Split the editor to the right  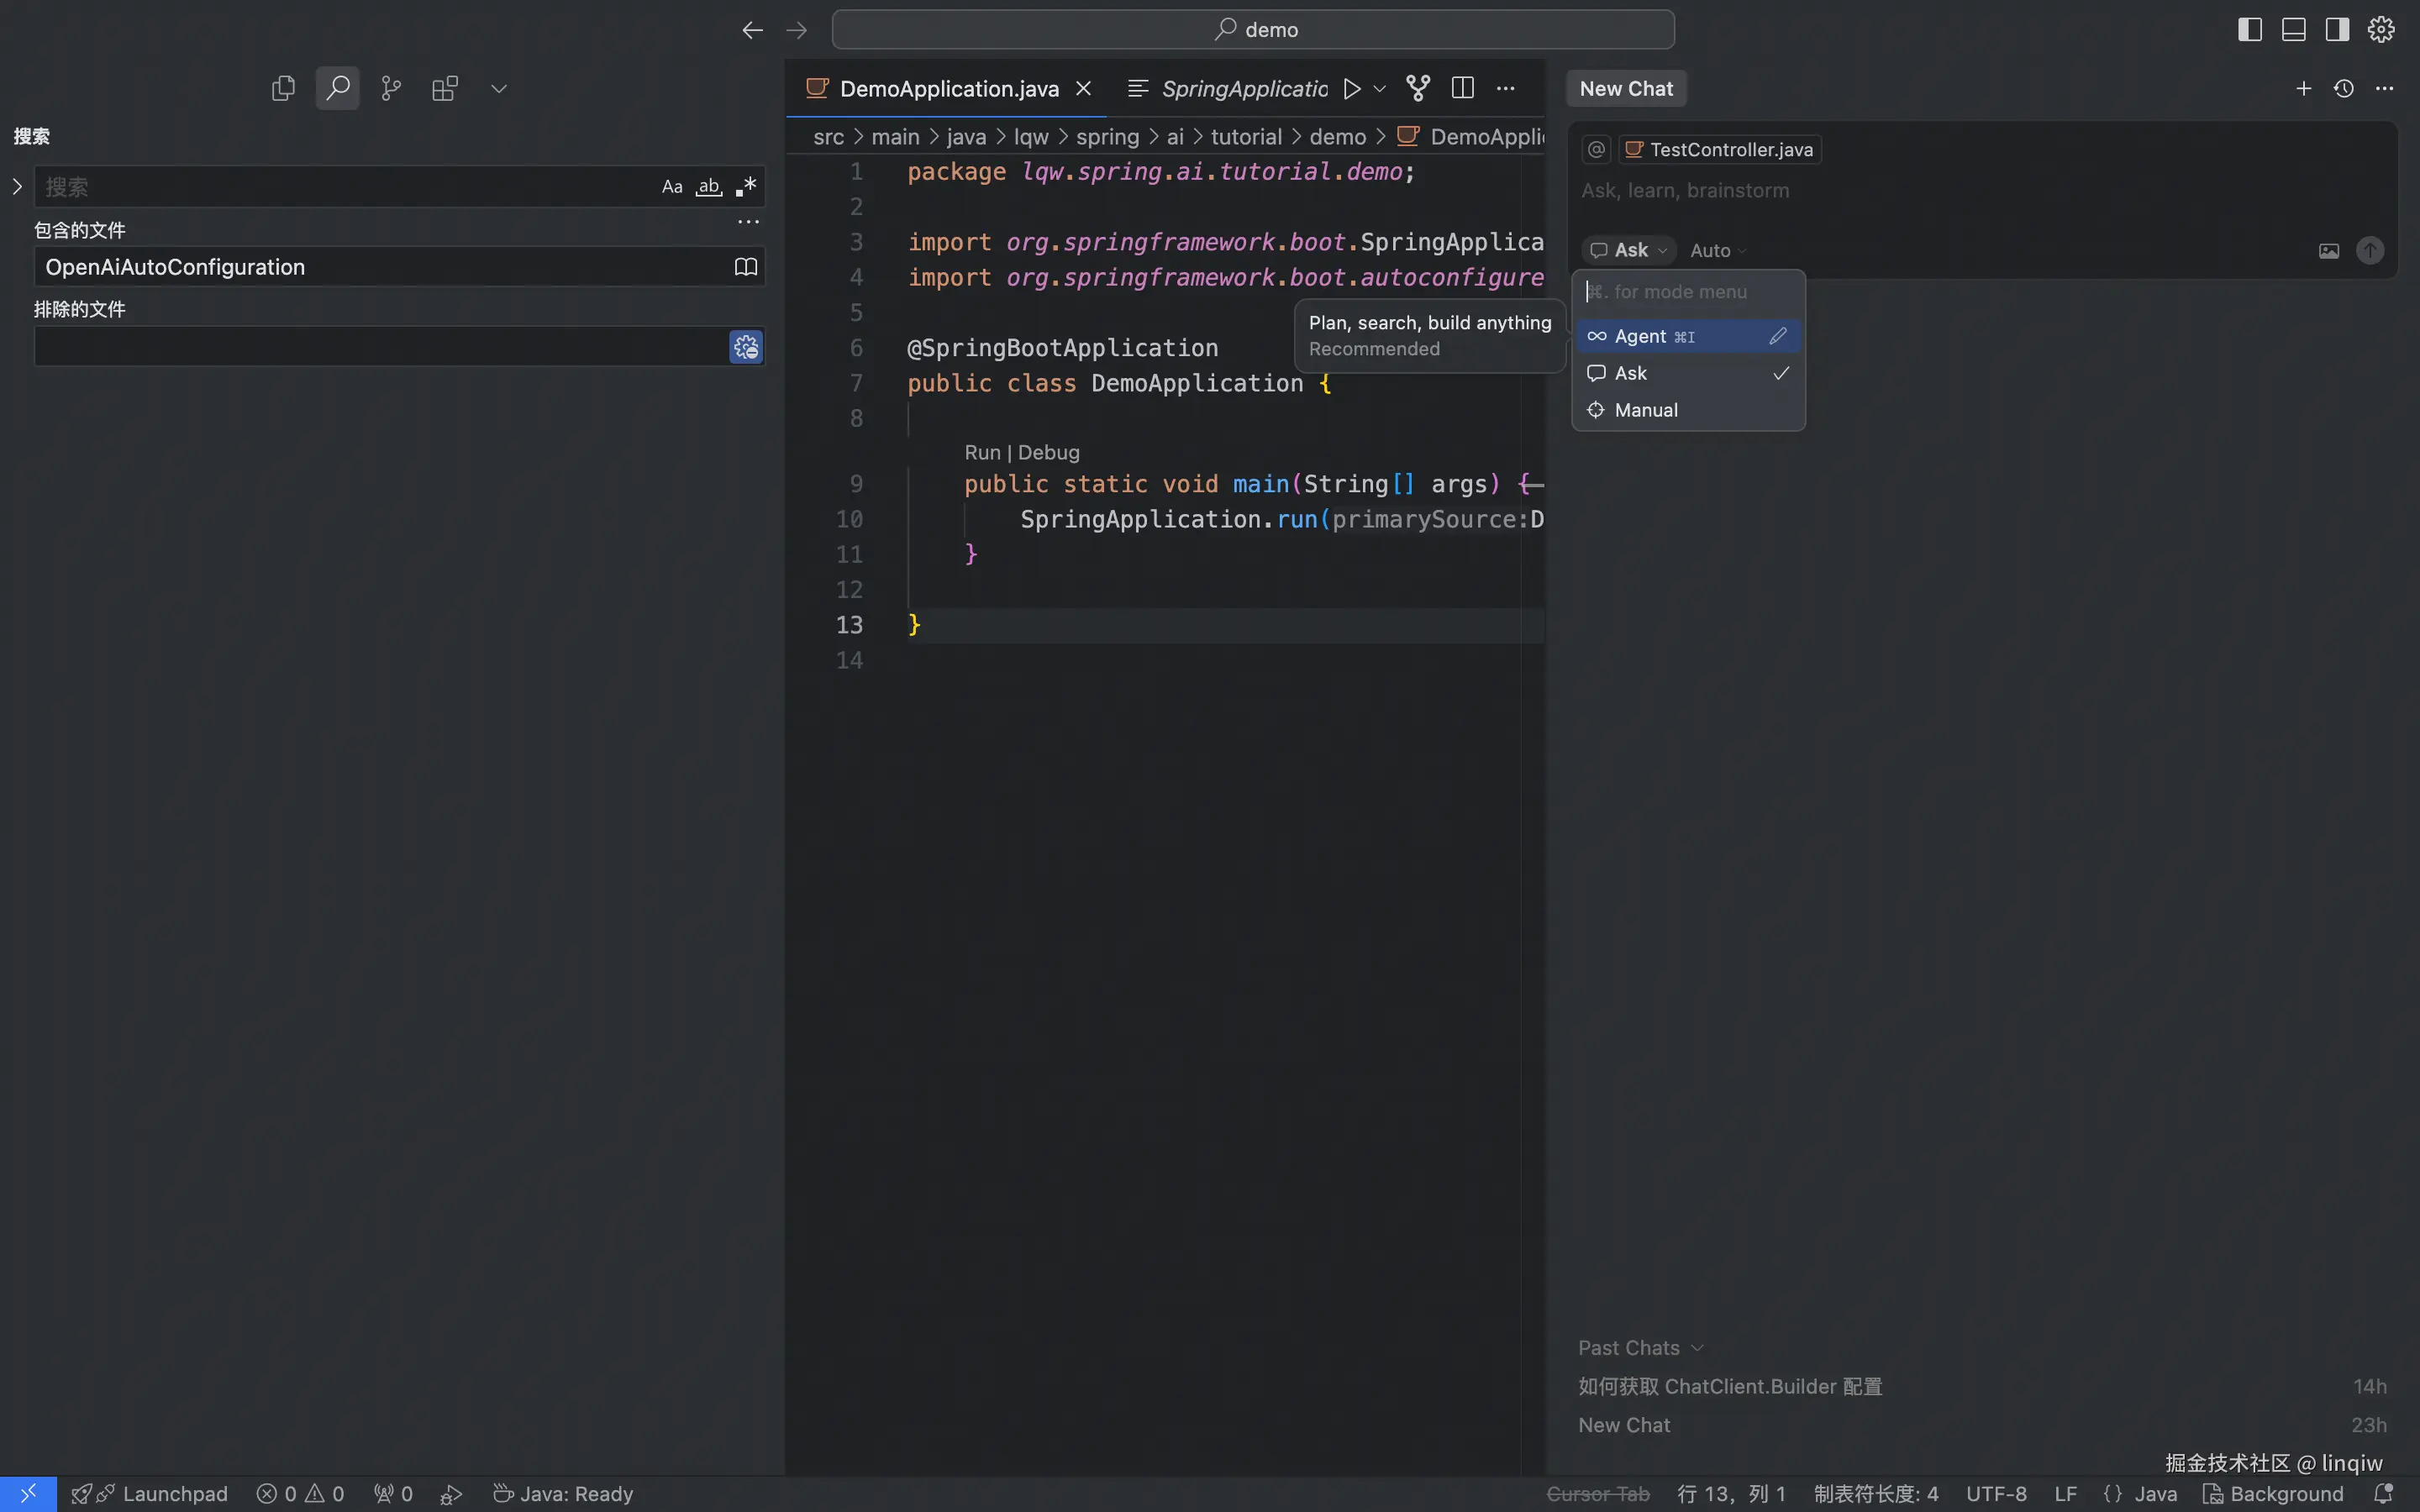tap(1462, 88)
